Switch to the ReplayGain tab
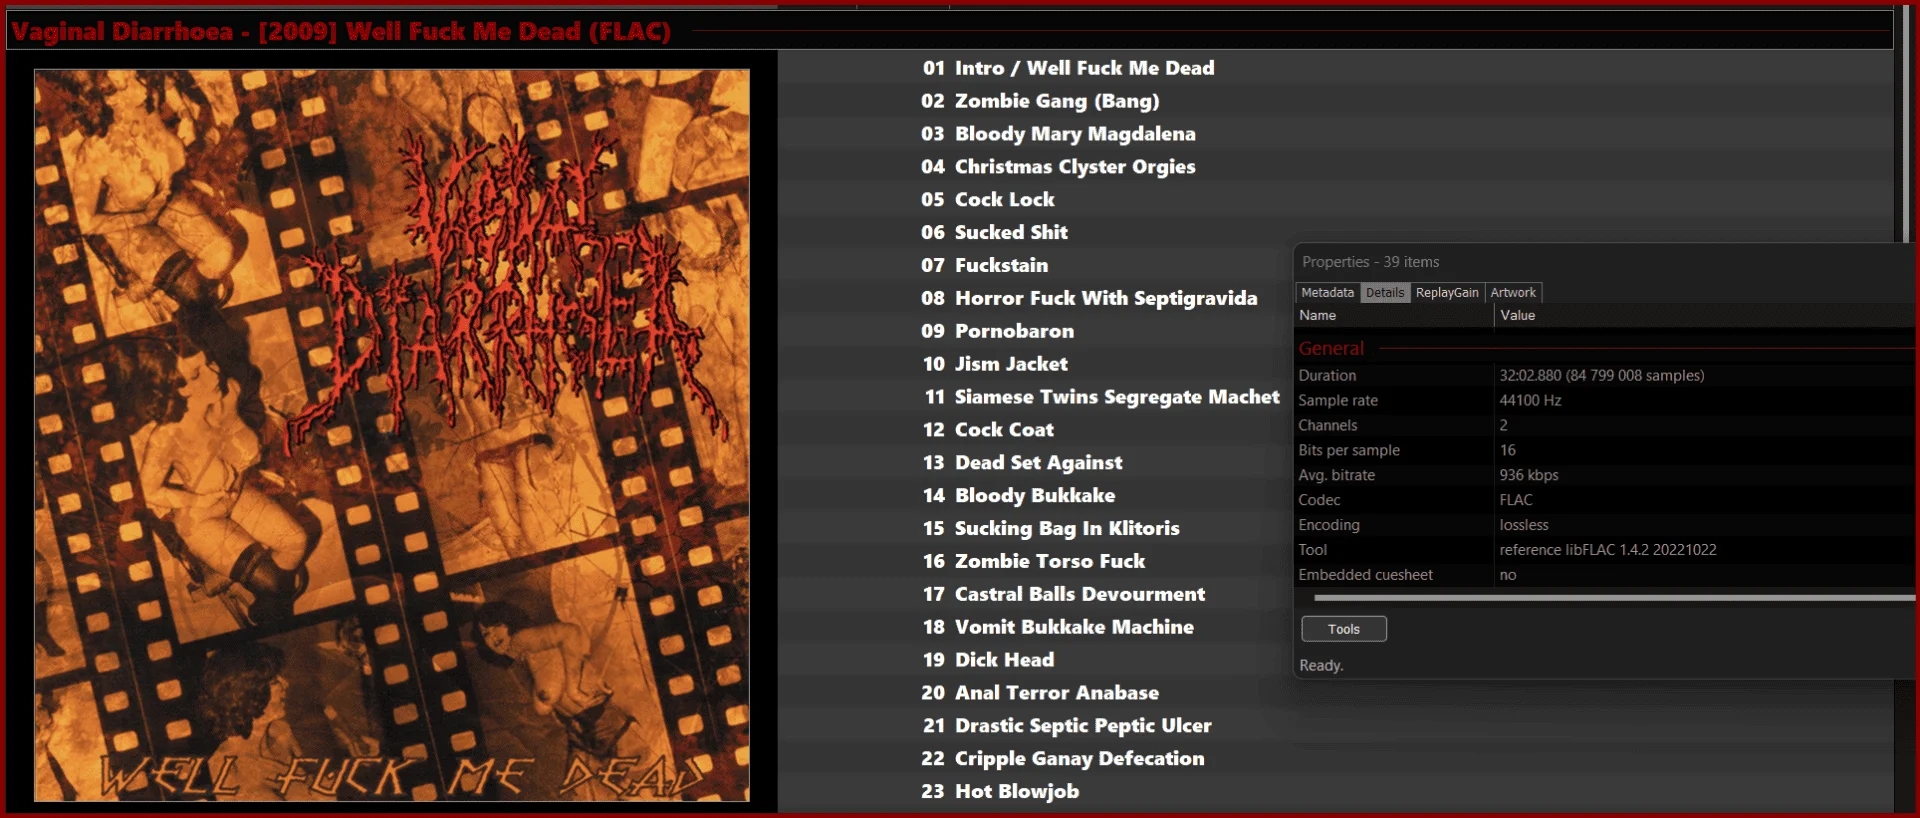Viewport: 1920px width, 818px height. (x=1447, y=293)
